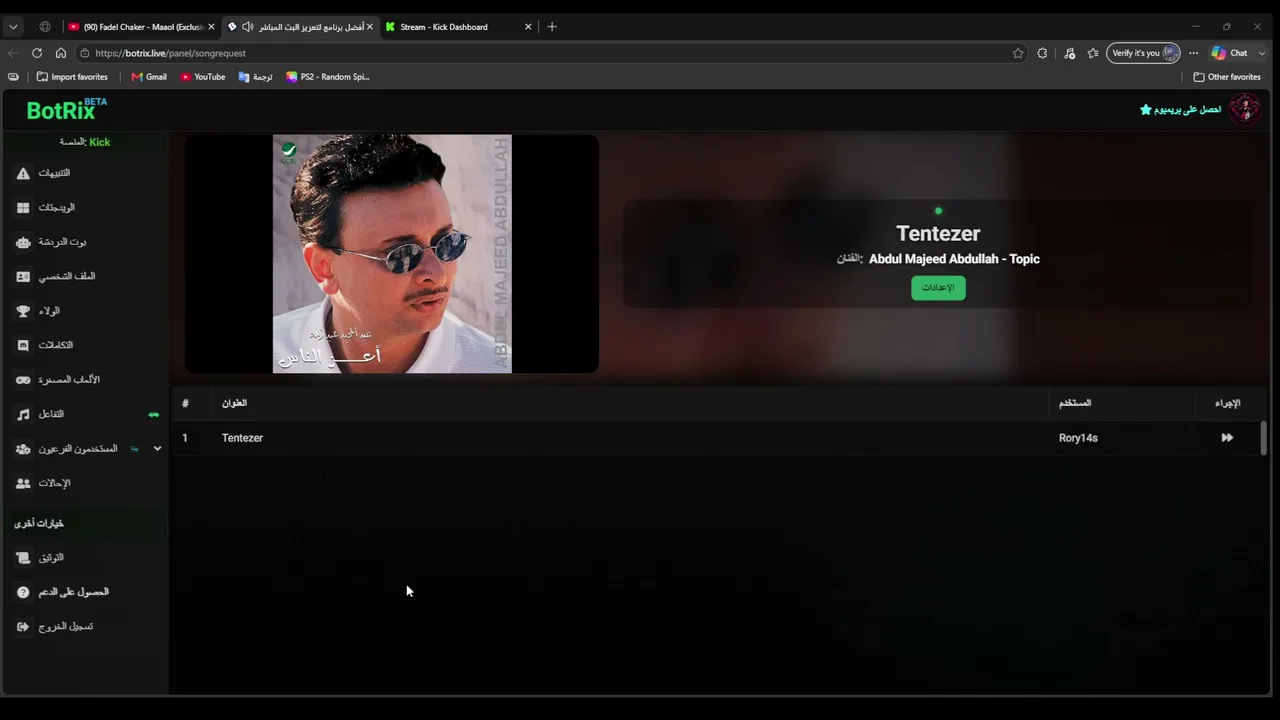Viewport: 1280px width, 720px height.
Task: Open the integrations Discord-style icon
Action: pyautogui.click(x=23, y=345)
